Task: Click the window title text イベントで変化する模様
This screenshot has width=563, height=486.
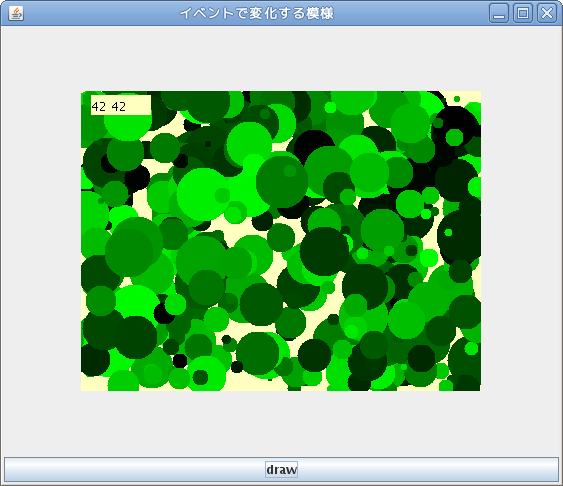Action: pos(257,13)
